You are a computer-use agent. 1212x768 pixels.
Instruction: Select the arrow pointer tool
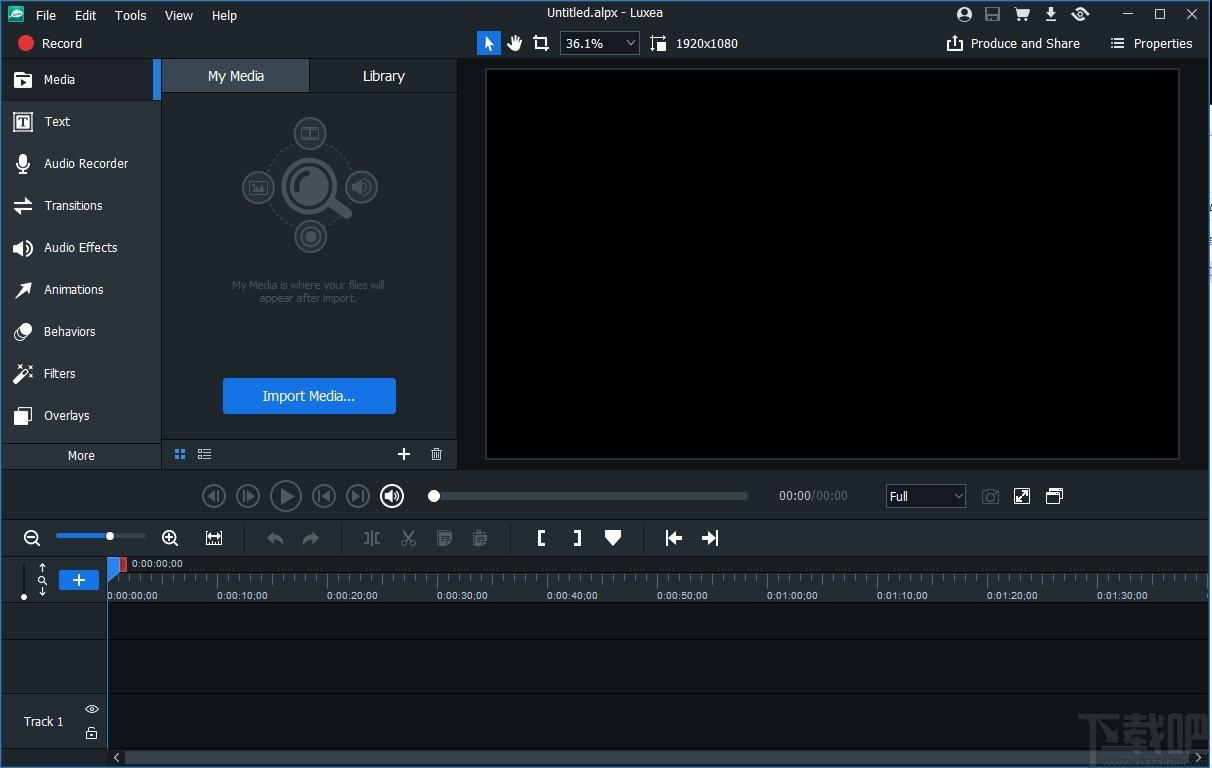[x=489, y=43]
